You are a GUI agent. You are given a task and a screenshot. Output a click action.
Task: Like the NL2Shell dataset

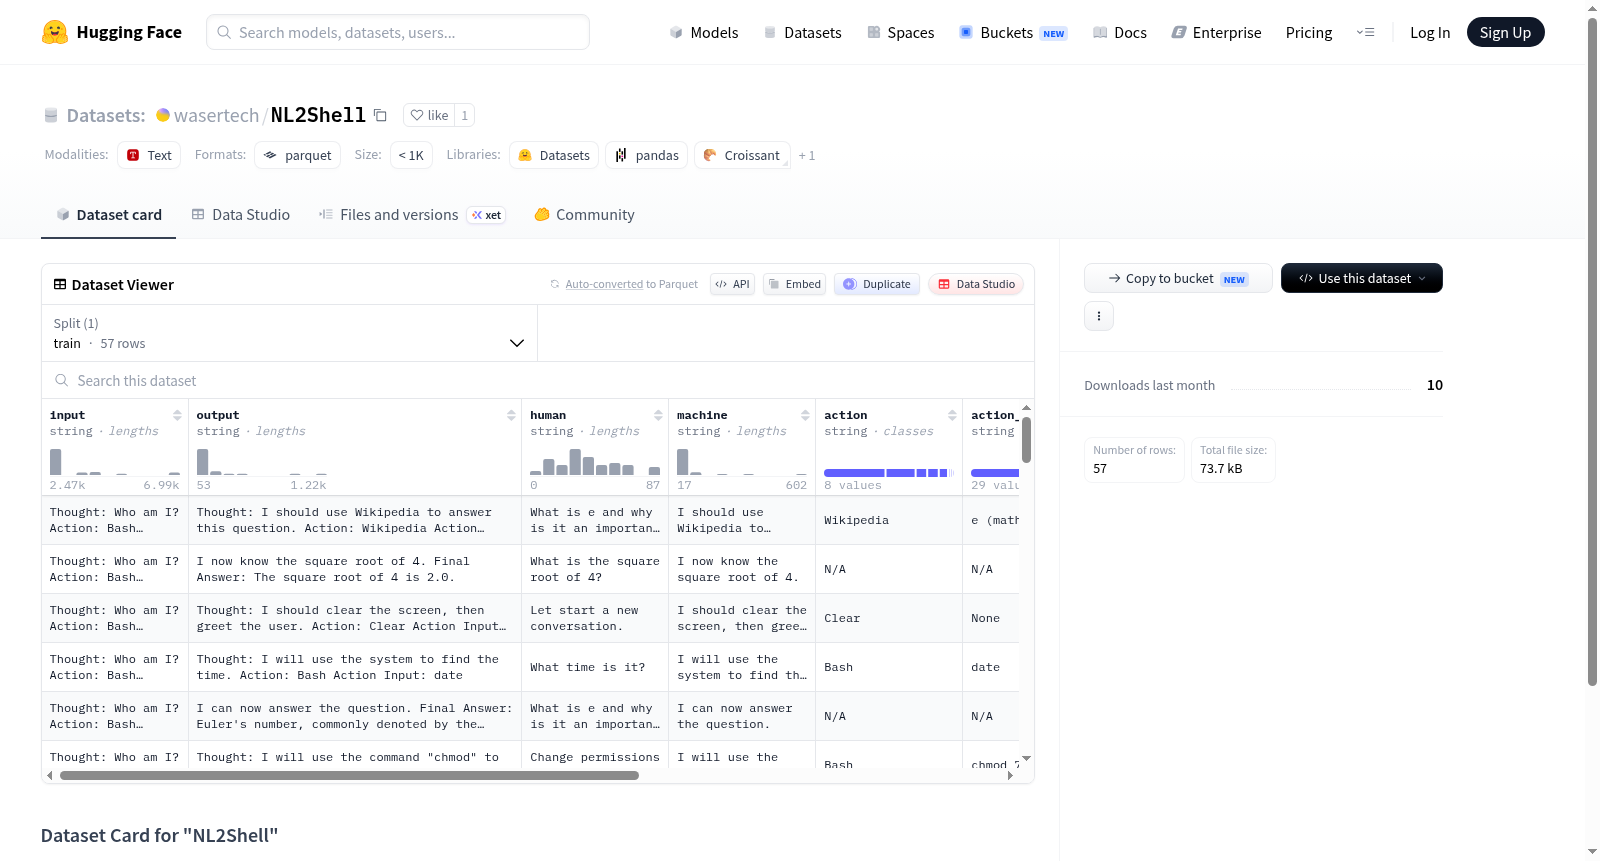point(429,115)
